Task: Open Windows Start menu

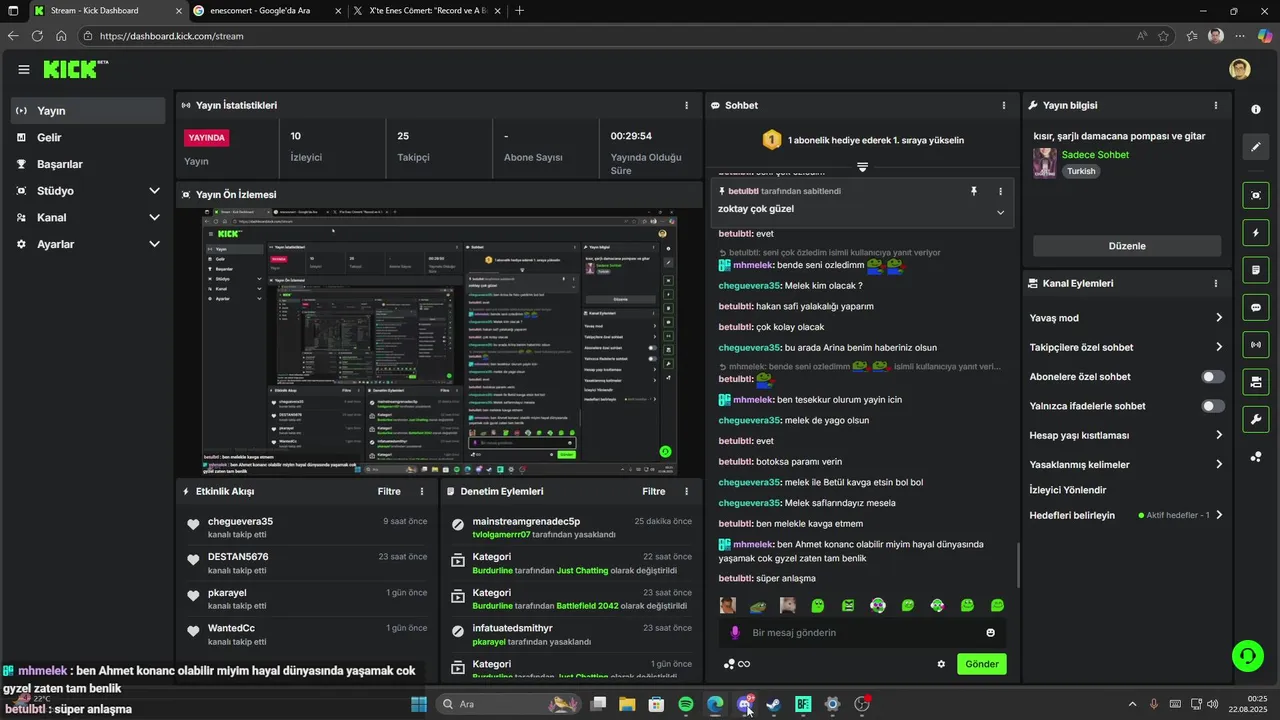Action: (418, 704)
